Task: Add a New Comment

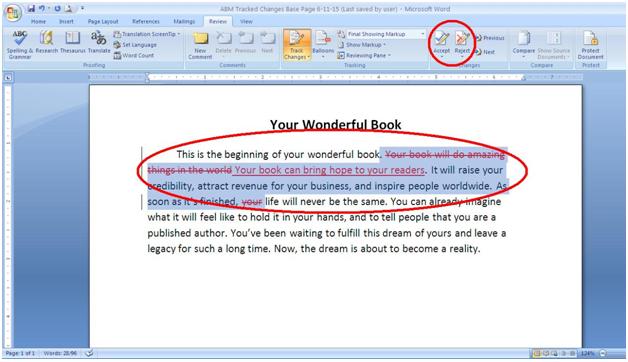Action: [x=200, y=45]
